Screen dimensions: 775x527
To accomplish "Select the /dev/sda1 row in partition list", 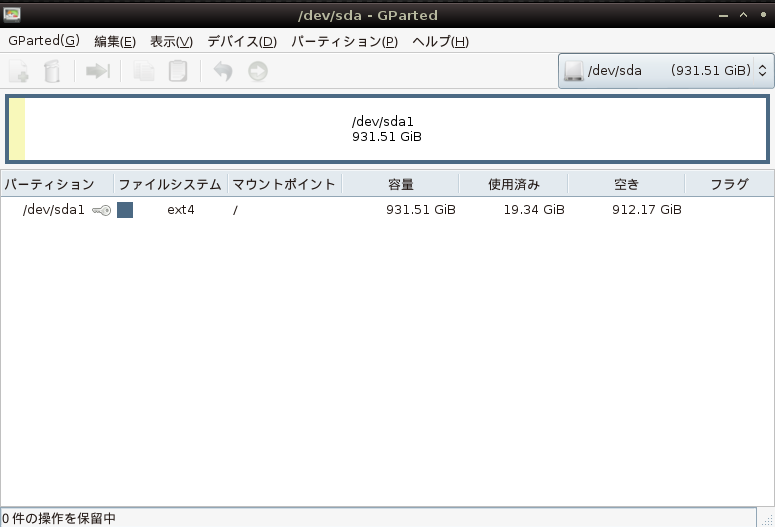I will click(388, 210).
